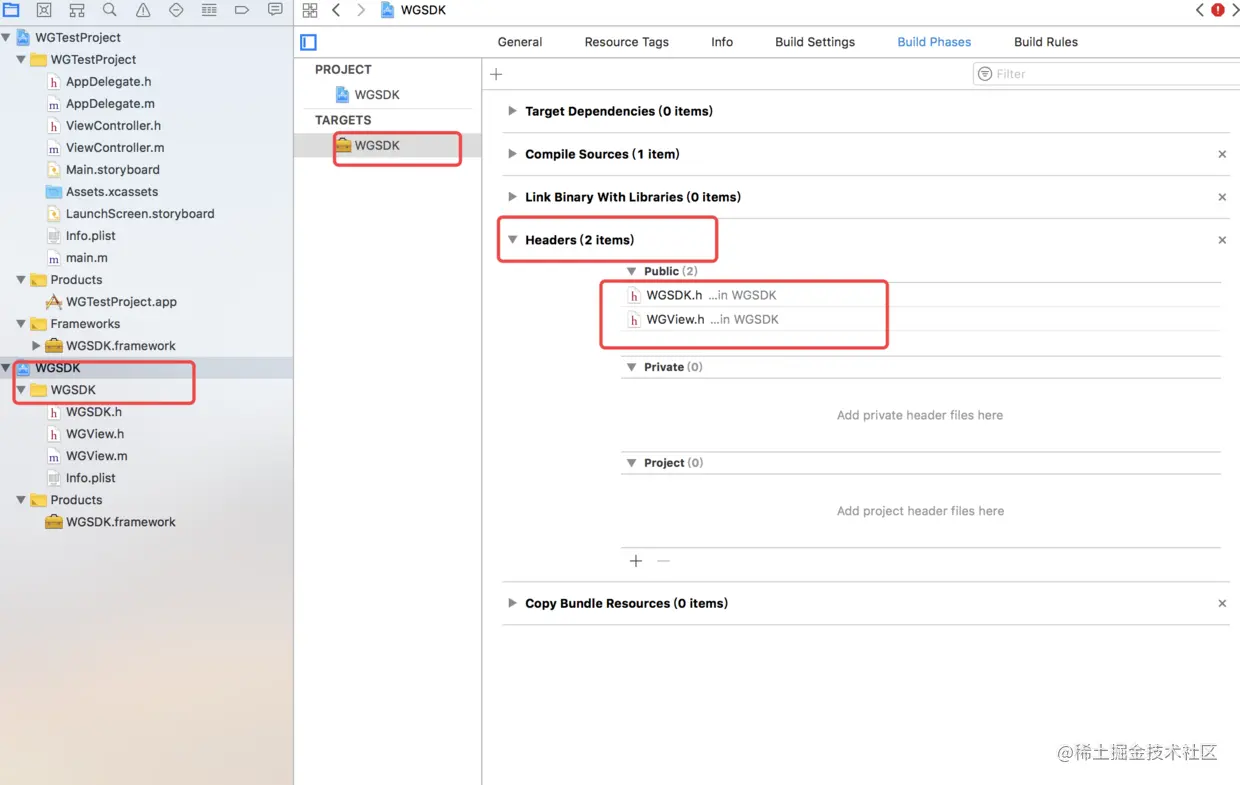Open the Issue navigator warning icon
This screenshot has height=785, width=1240.
point(143,10)
